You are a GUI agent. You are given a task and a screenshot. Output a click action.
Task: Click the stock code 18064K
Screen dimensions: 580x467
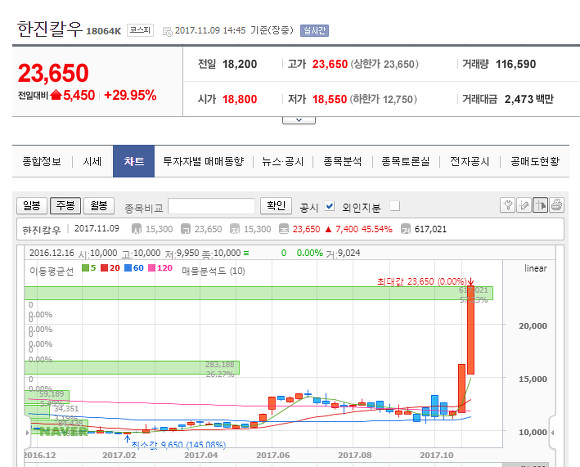[104, 31]
